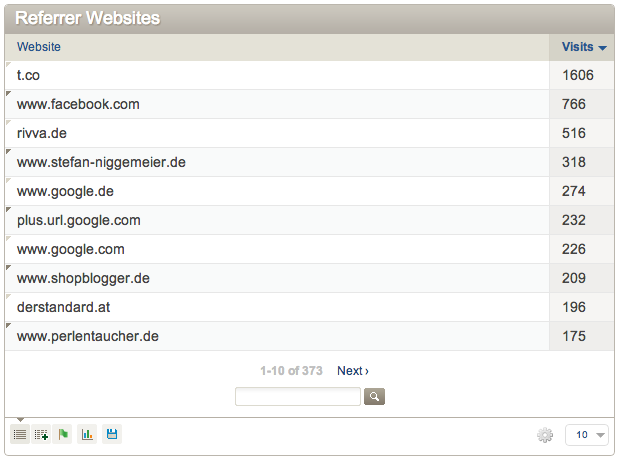Go to Next page of results
This screenshot has height=462, width=621.
pos(353,371)
